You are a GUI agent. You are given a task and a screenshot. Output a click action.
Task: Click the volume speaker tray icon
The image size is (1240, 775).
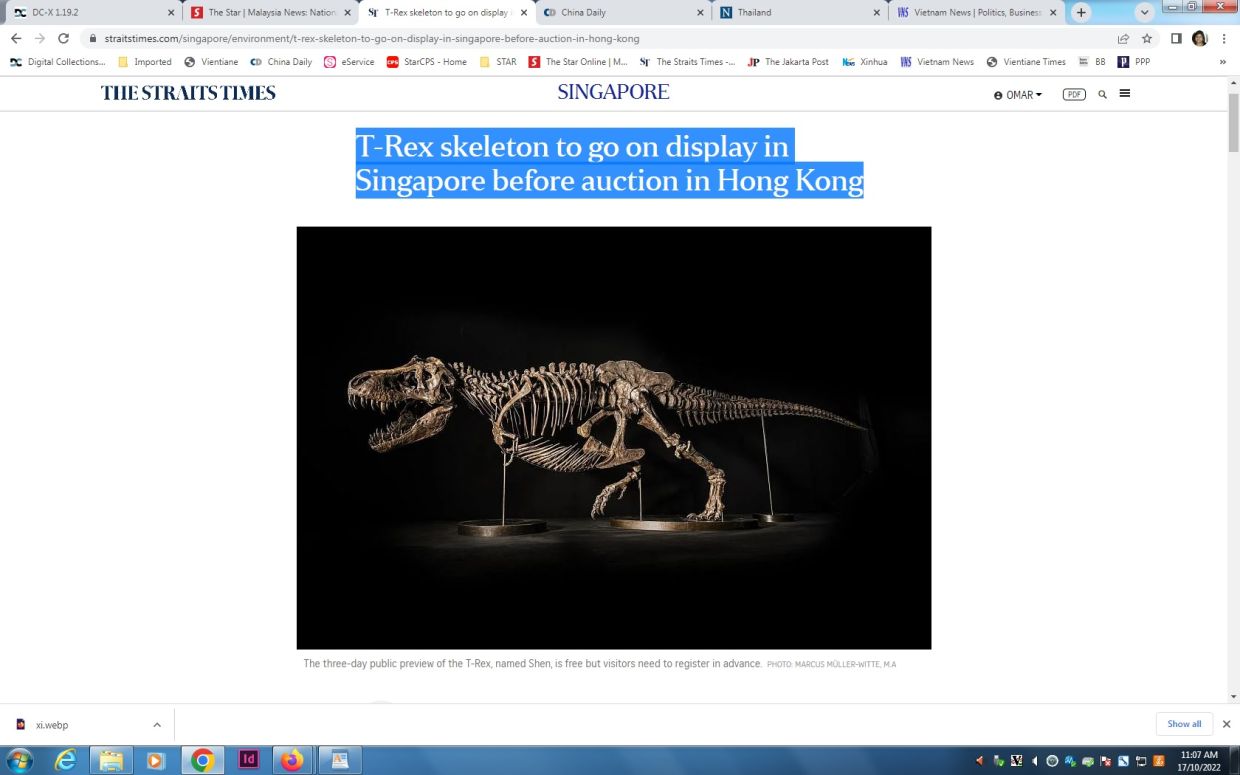click(1036, 761)
